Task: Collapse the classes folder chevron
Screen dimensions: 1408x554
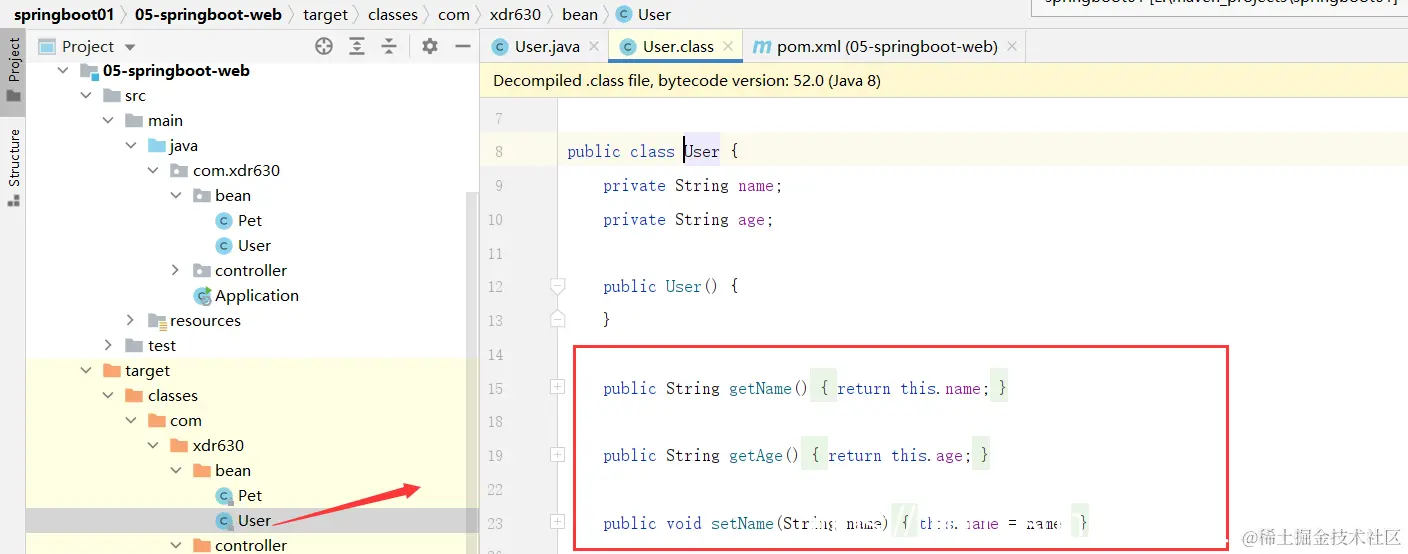Action: tap(108, 396)
